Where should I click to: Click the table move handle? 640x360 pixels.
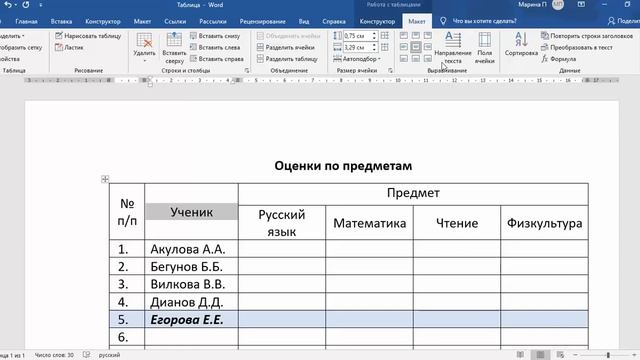click(x=105, y=179)
